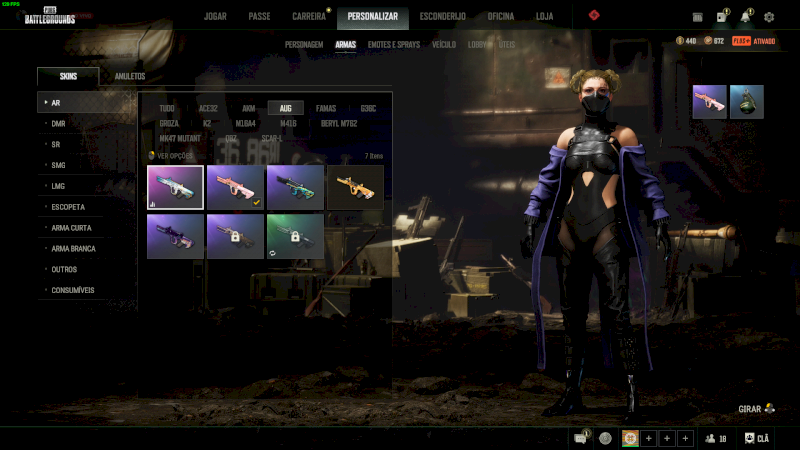Click the gold coin currency icon
Image resolution: width=800 pixels, height=450 pixels.
680,41
